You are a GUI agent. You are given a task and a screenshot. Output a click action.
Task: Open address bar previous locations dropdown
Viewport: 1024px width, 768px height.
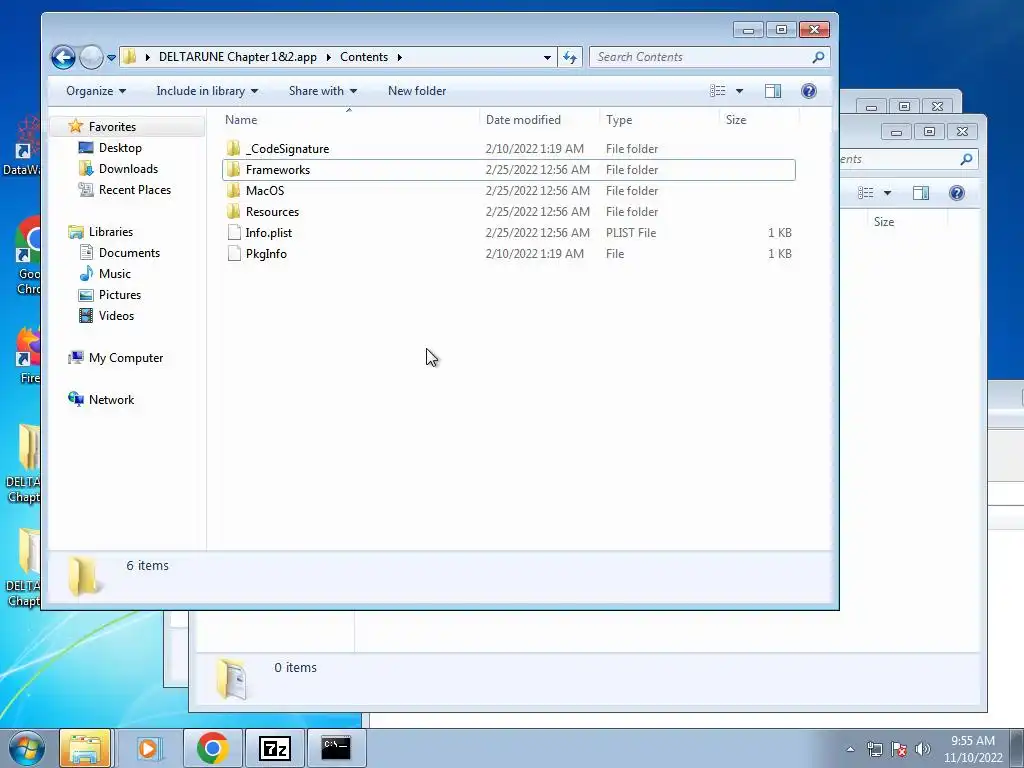547,57
